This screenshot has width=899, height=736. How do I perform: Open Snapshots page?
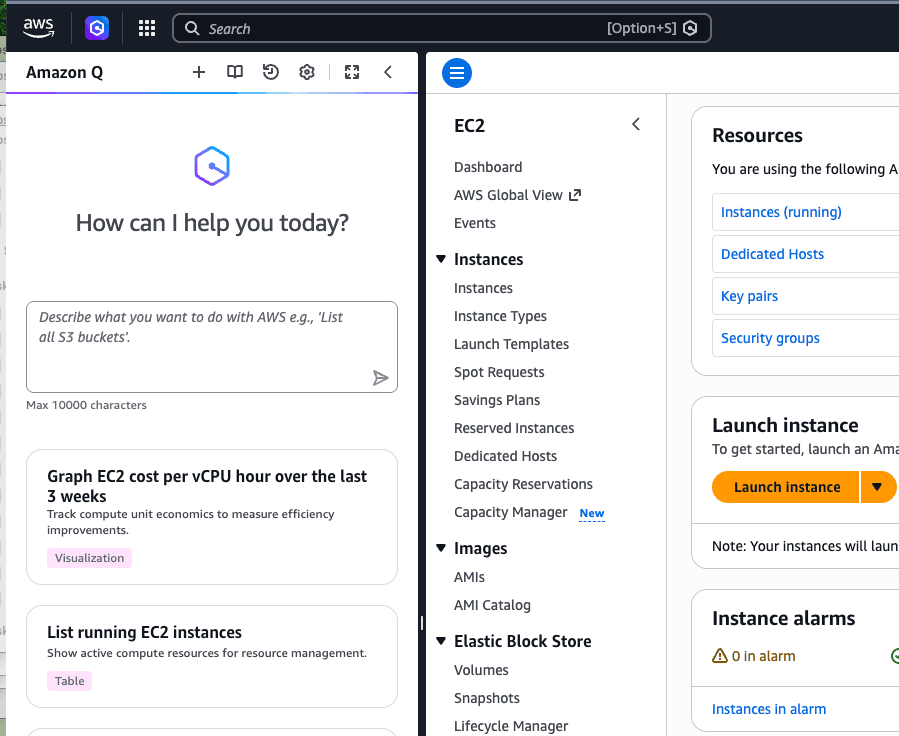pos(487,698)
